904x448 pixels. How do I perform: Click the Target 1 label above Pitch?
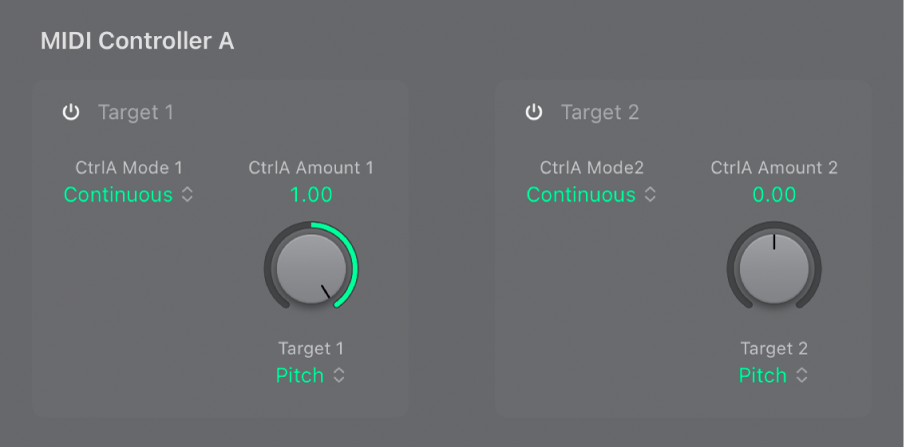coord(310,349)
